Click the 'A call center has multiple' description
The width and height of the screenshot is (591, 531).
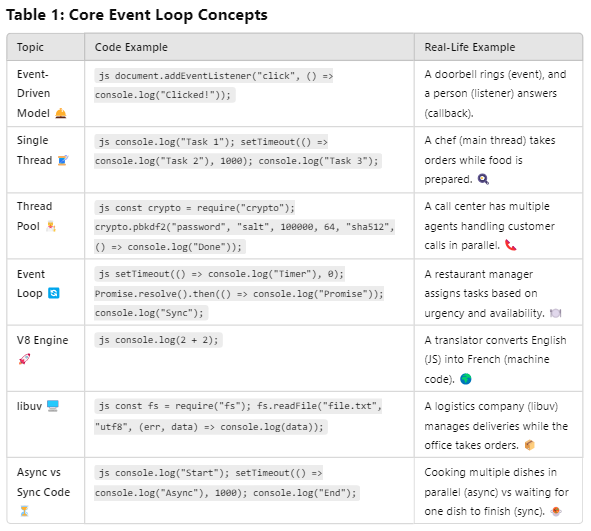pyautogui.click(x=489, y=226)
